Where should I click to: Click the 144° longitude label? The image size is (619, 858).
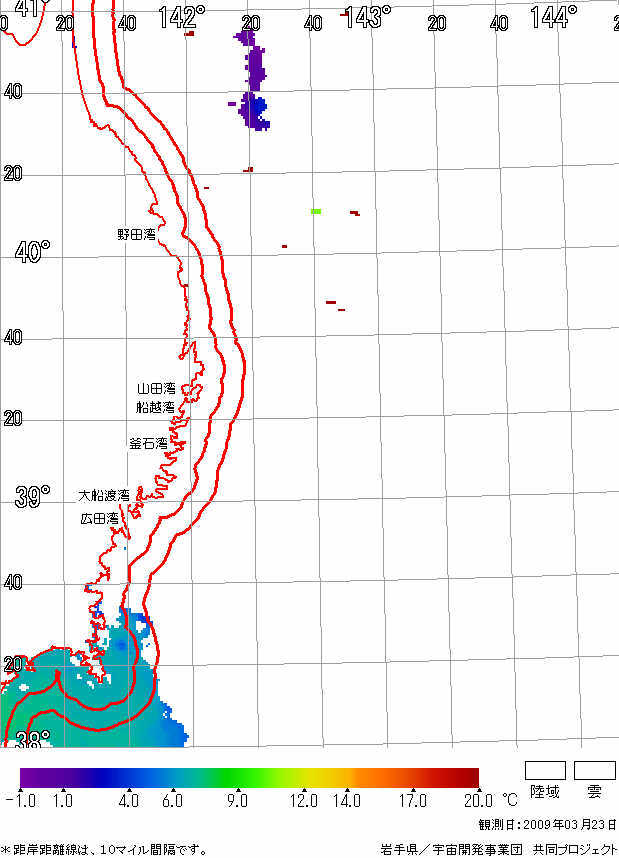(x=553, y=17)
